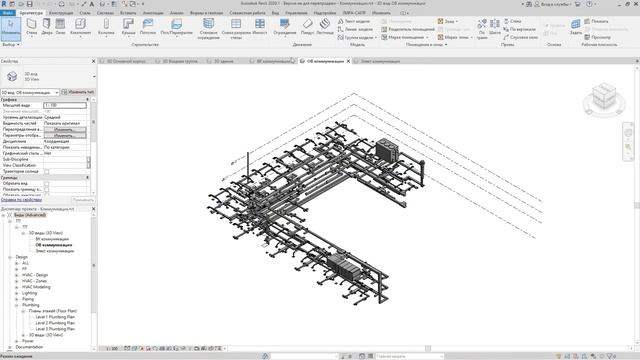Screen dimensions: 640x360
Task: Click Изменить for Параметры отображения
Action: [x=65, y=136]
